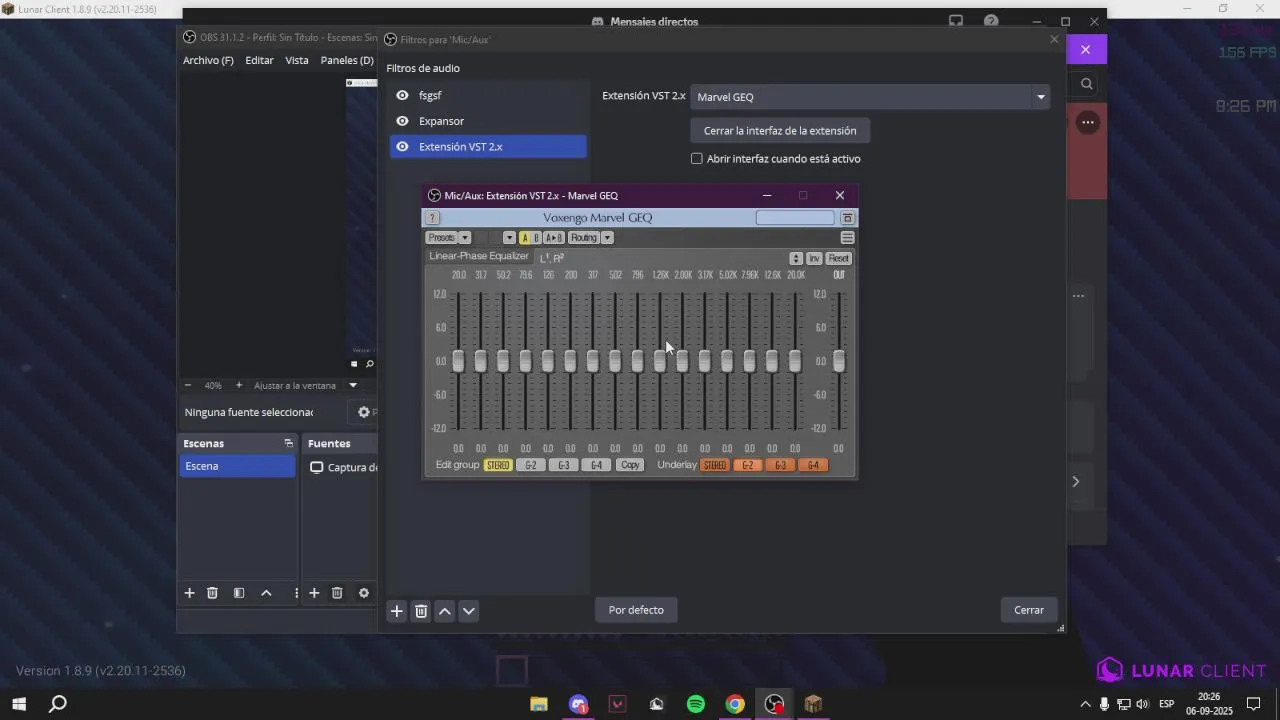The height and width of the screenshot is (720, 1280).
Task: Add a scene in the Escenas panel
Action: [x=189, y=593]
